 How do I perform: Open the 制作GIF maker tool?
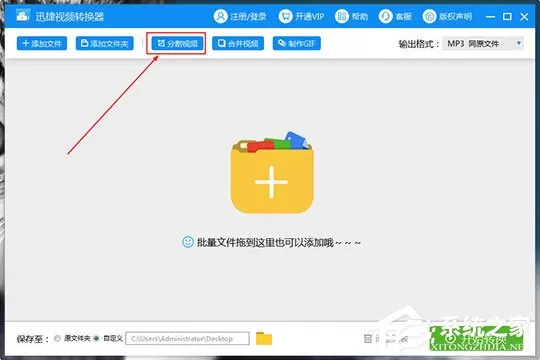click(297, 43)
